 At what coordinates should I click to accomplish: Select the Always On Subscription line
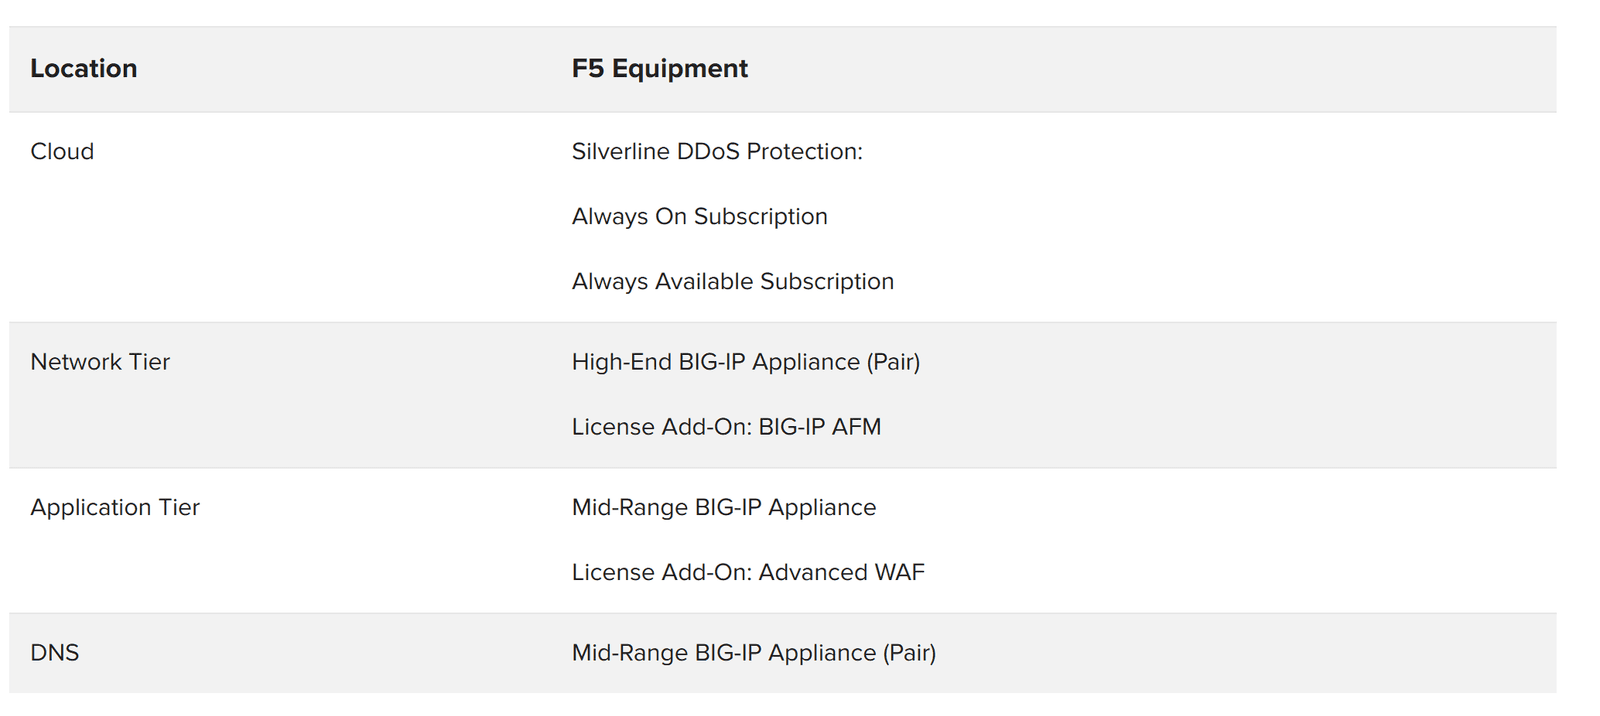[699, 217]
